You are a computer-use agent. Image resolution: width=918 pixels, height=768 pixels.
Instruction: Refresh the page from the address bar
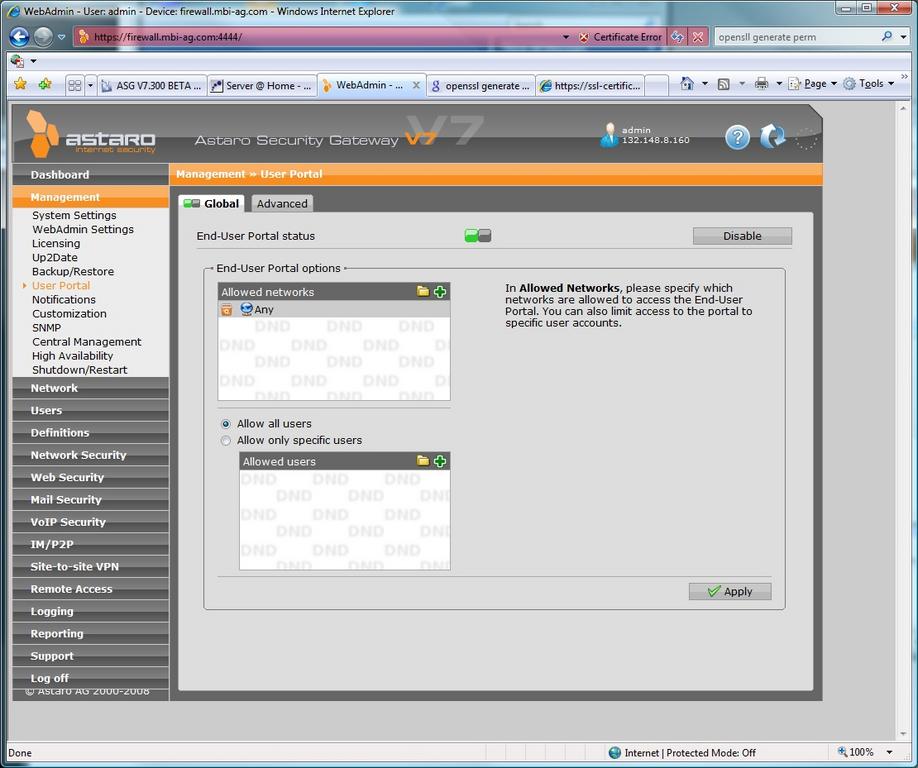(677, 37)
